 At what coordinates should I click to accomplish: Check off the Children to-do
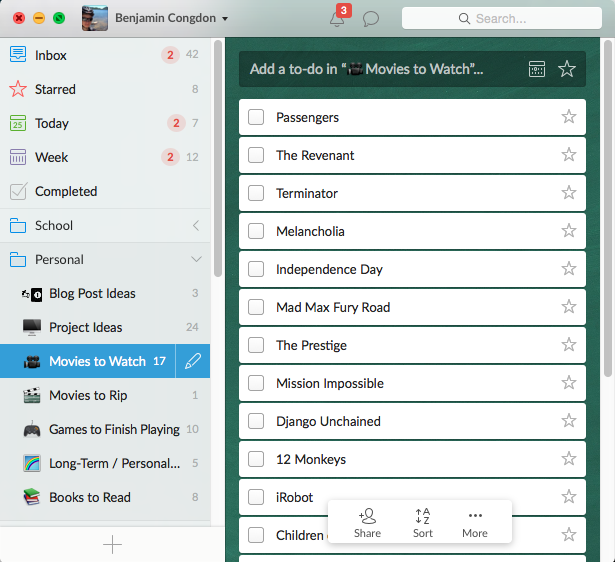pyautogui.click(x=256, y=535)
